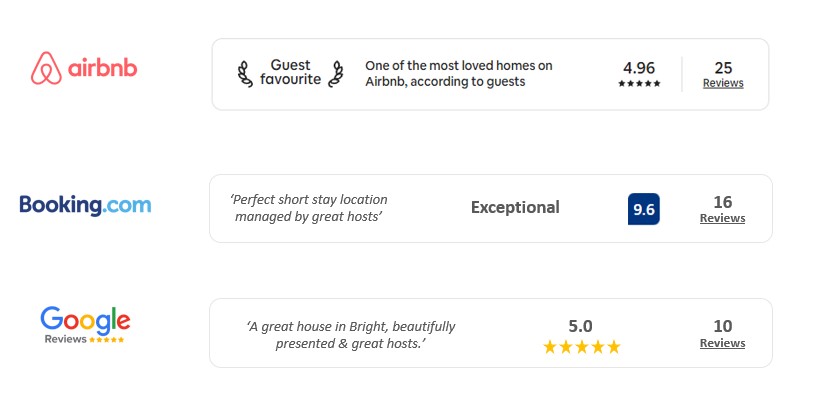Click the small black stars under 4.96

click(639, 83)
